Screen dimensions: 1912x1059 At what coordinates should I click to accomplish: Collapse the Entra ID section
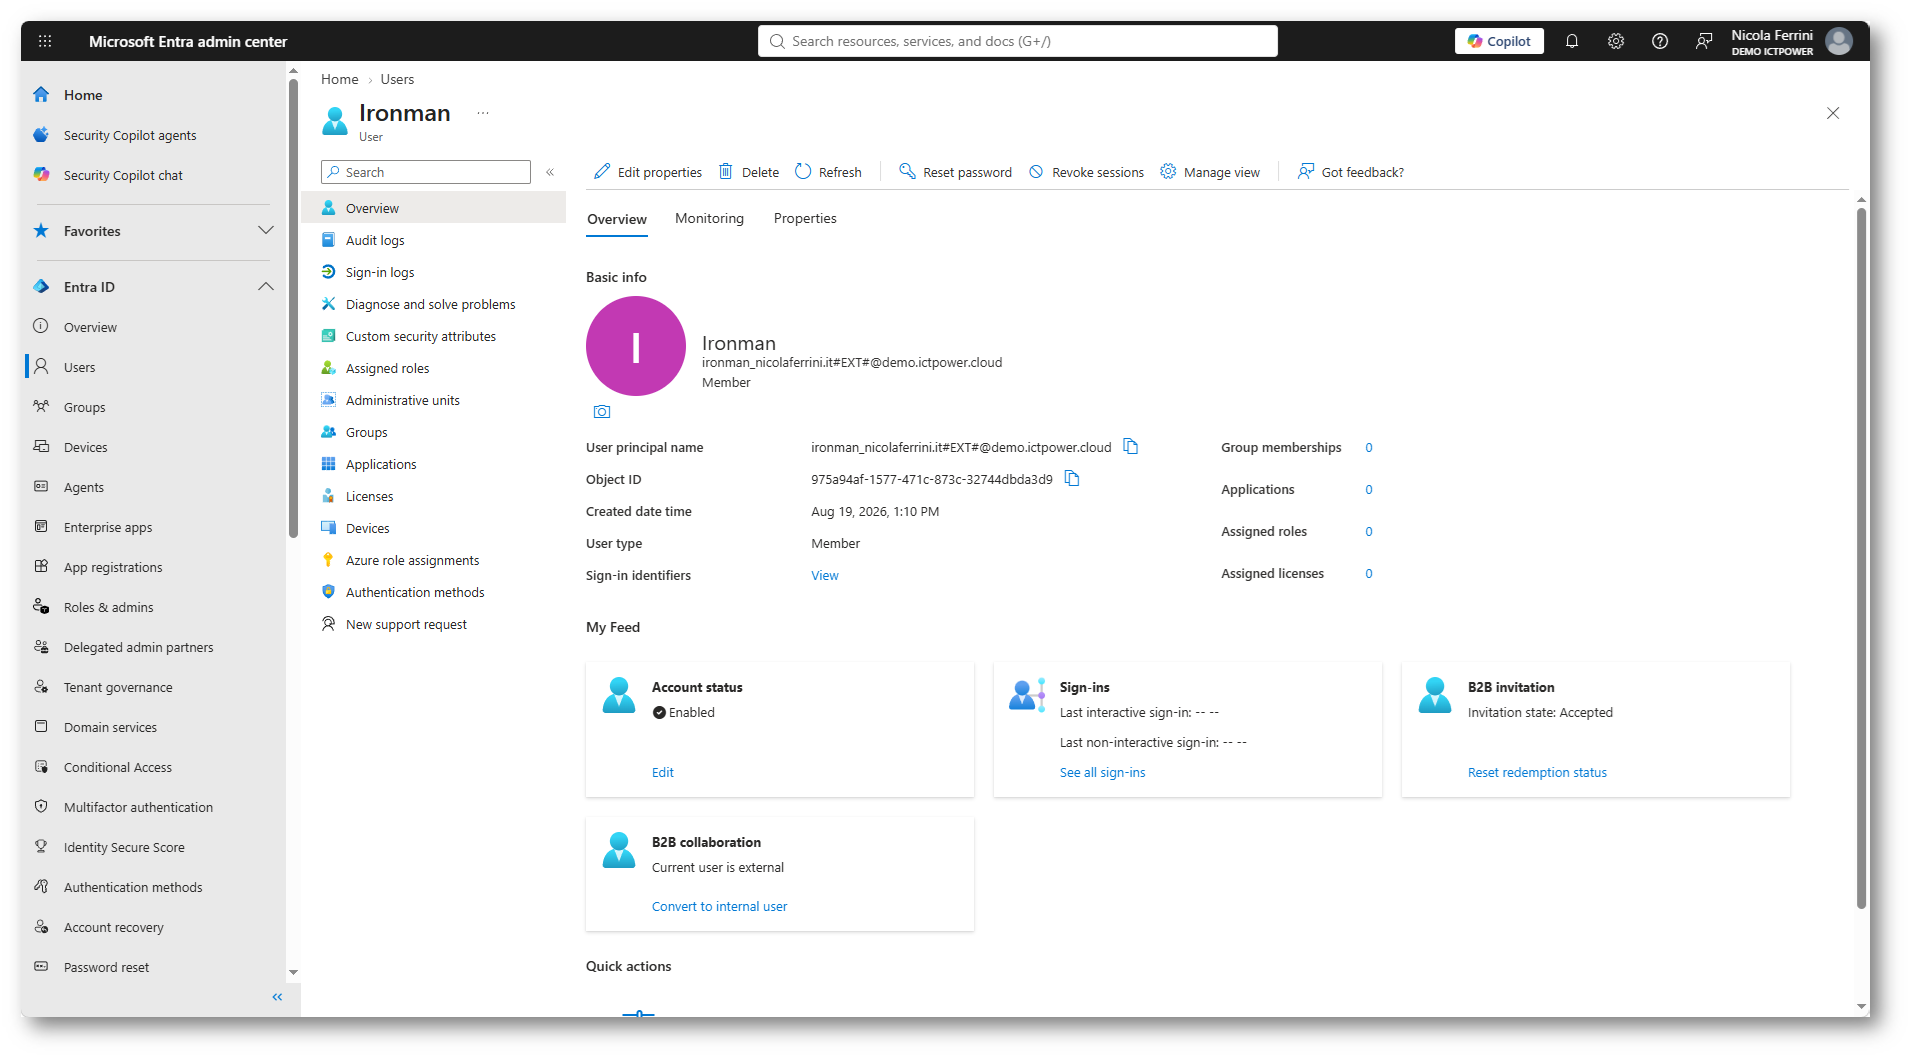click(x=266, y=287)
